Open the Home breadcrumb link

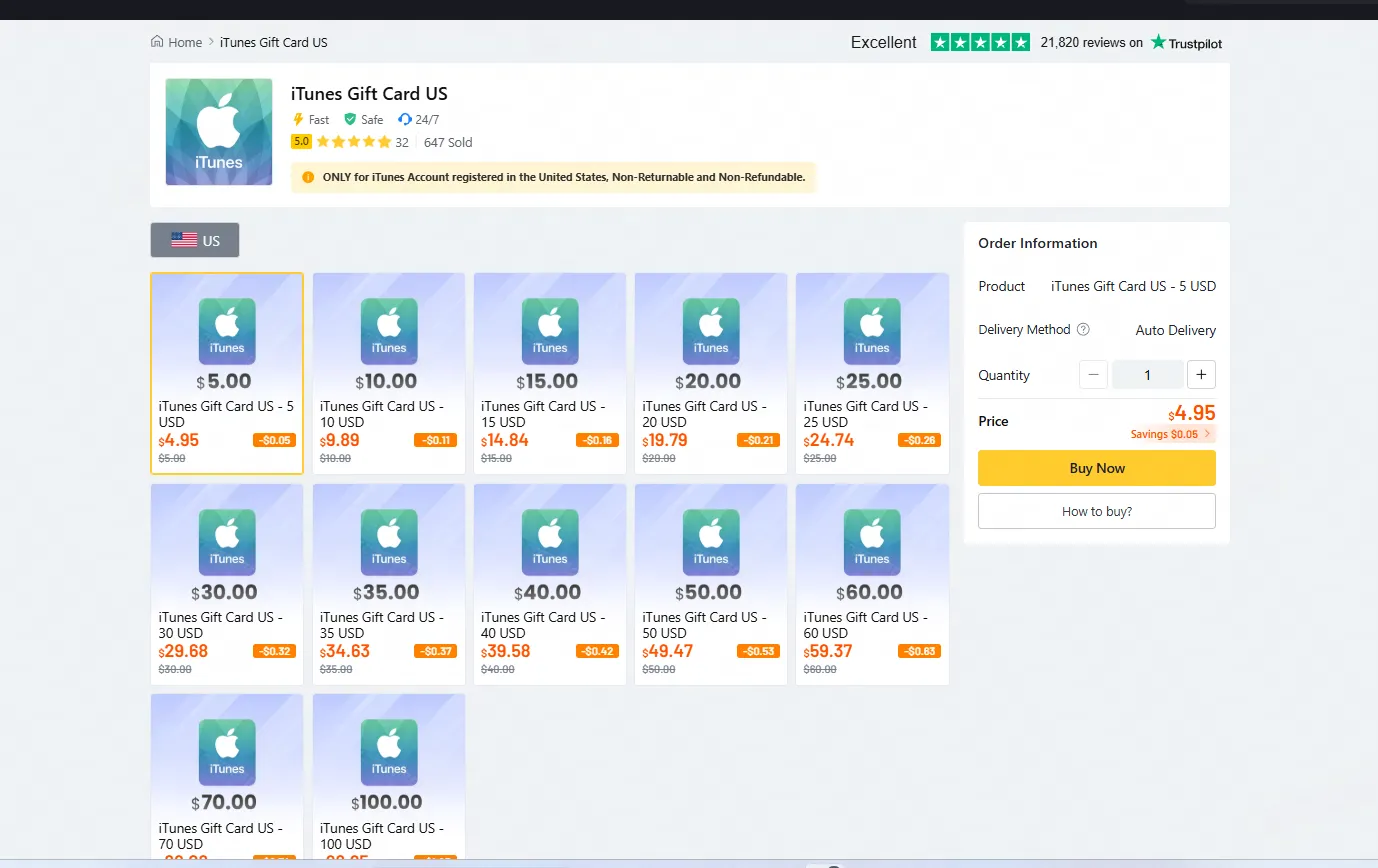tap(185, 42)
